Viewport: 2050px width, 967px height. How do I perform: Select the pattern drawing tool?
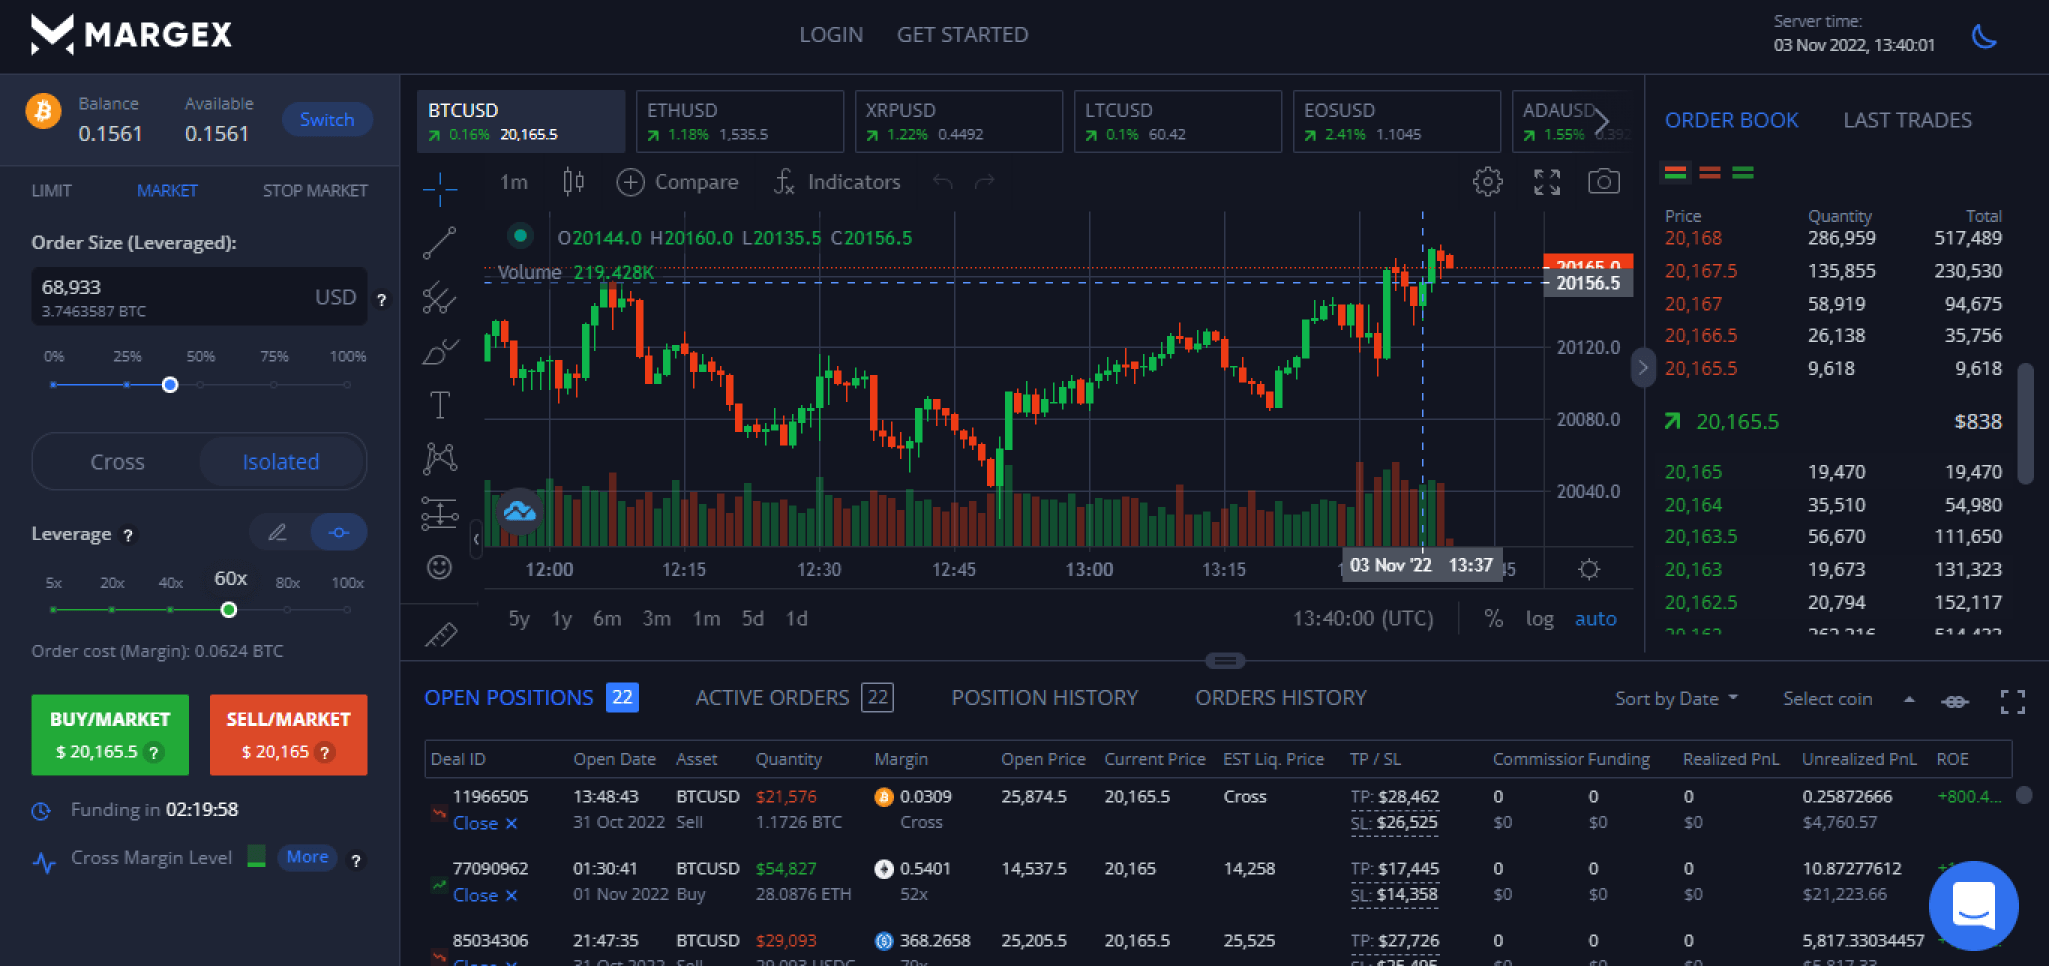(440, 459)
